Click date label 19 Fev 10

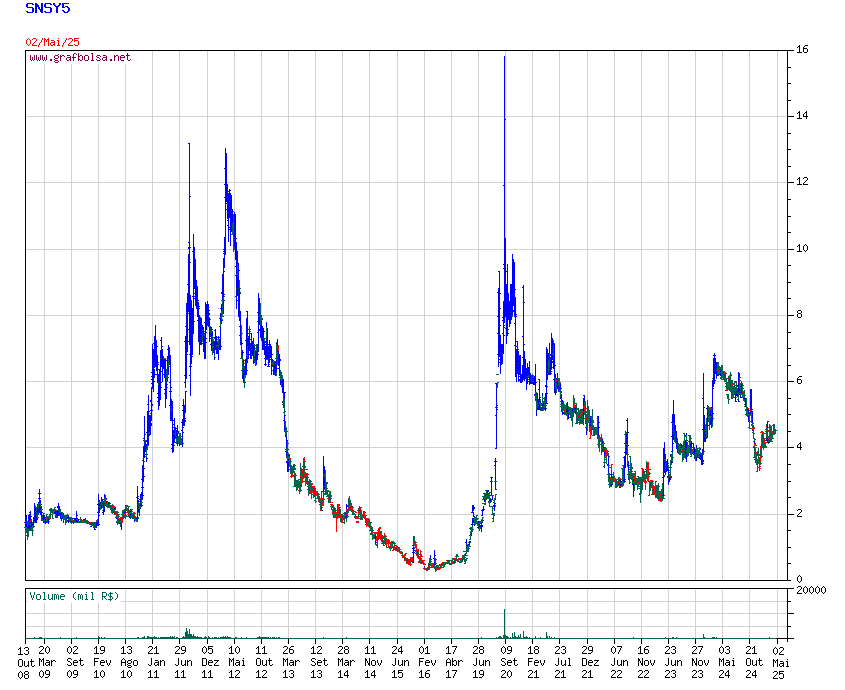point(101,663)
